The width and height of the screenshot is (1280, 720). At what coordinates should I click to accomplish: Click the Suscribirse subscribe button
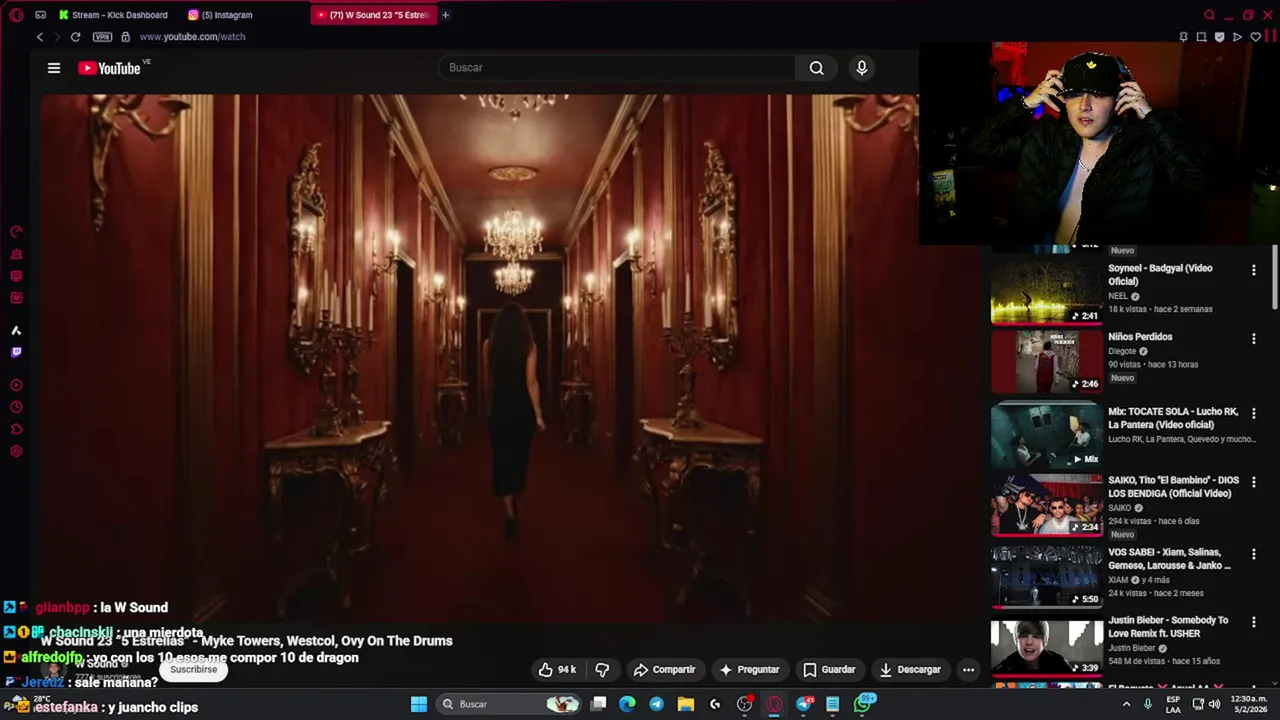[193, 669]
